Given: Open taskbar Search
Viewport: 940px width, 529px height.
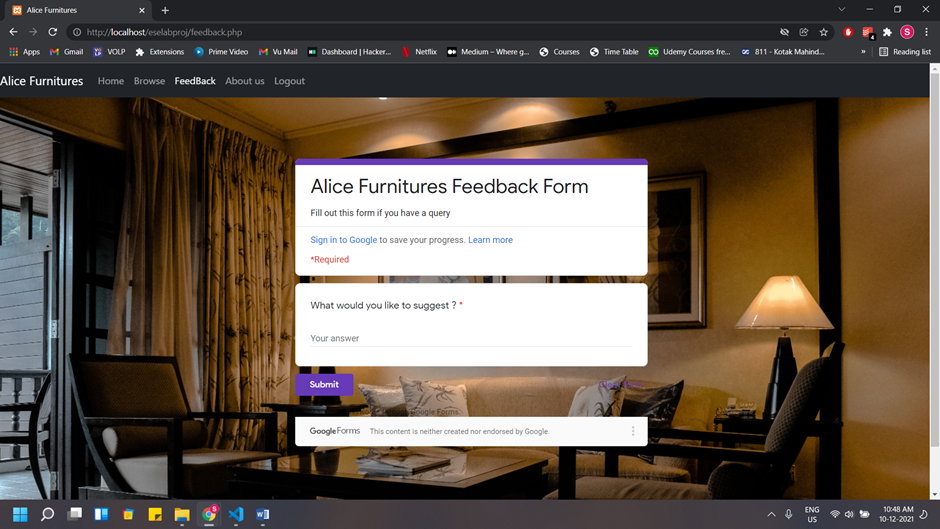Looking at the screenshot, I should click(x=47, y=515).
